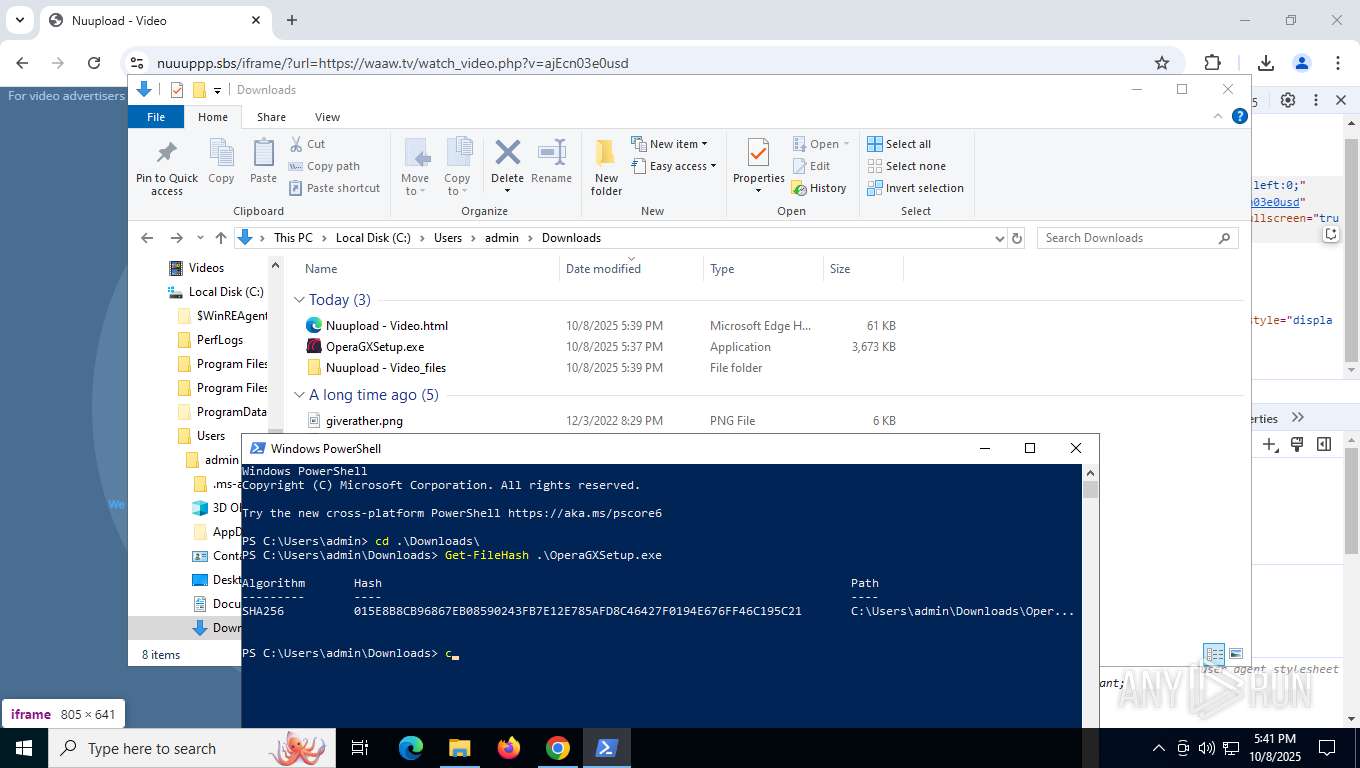Image resolution: width=1360 pixels, height=768 pixels.
Task: Click Chrome address bar URL
Action: coord(392,63)
